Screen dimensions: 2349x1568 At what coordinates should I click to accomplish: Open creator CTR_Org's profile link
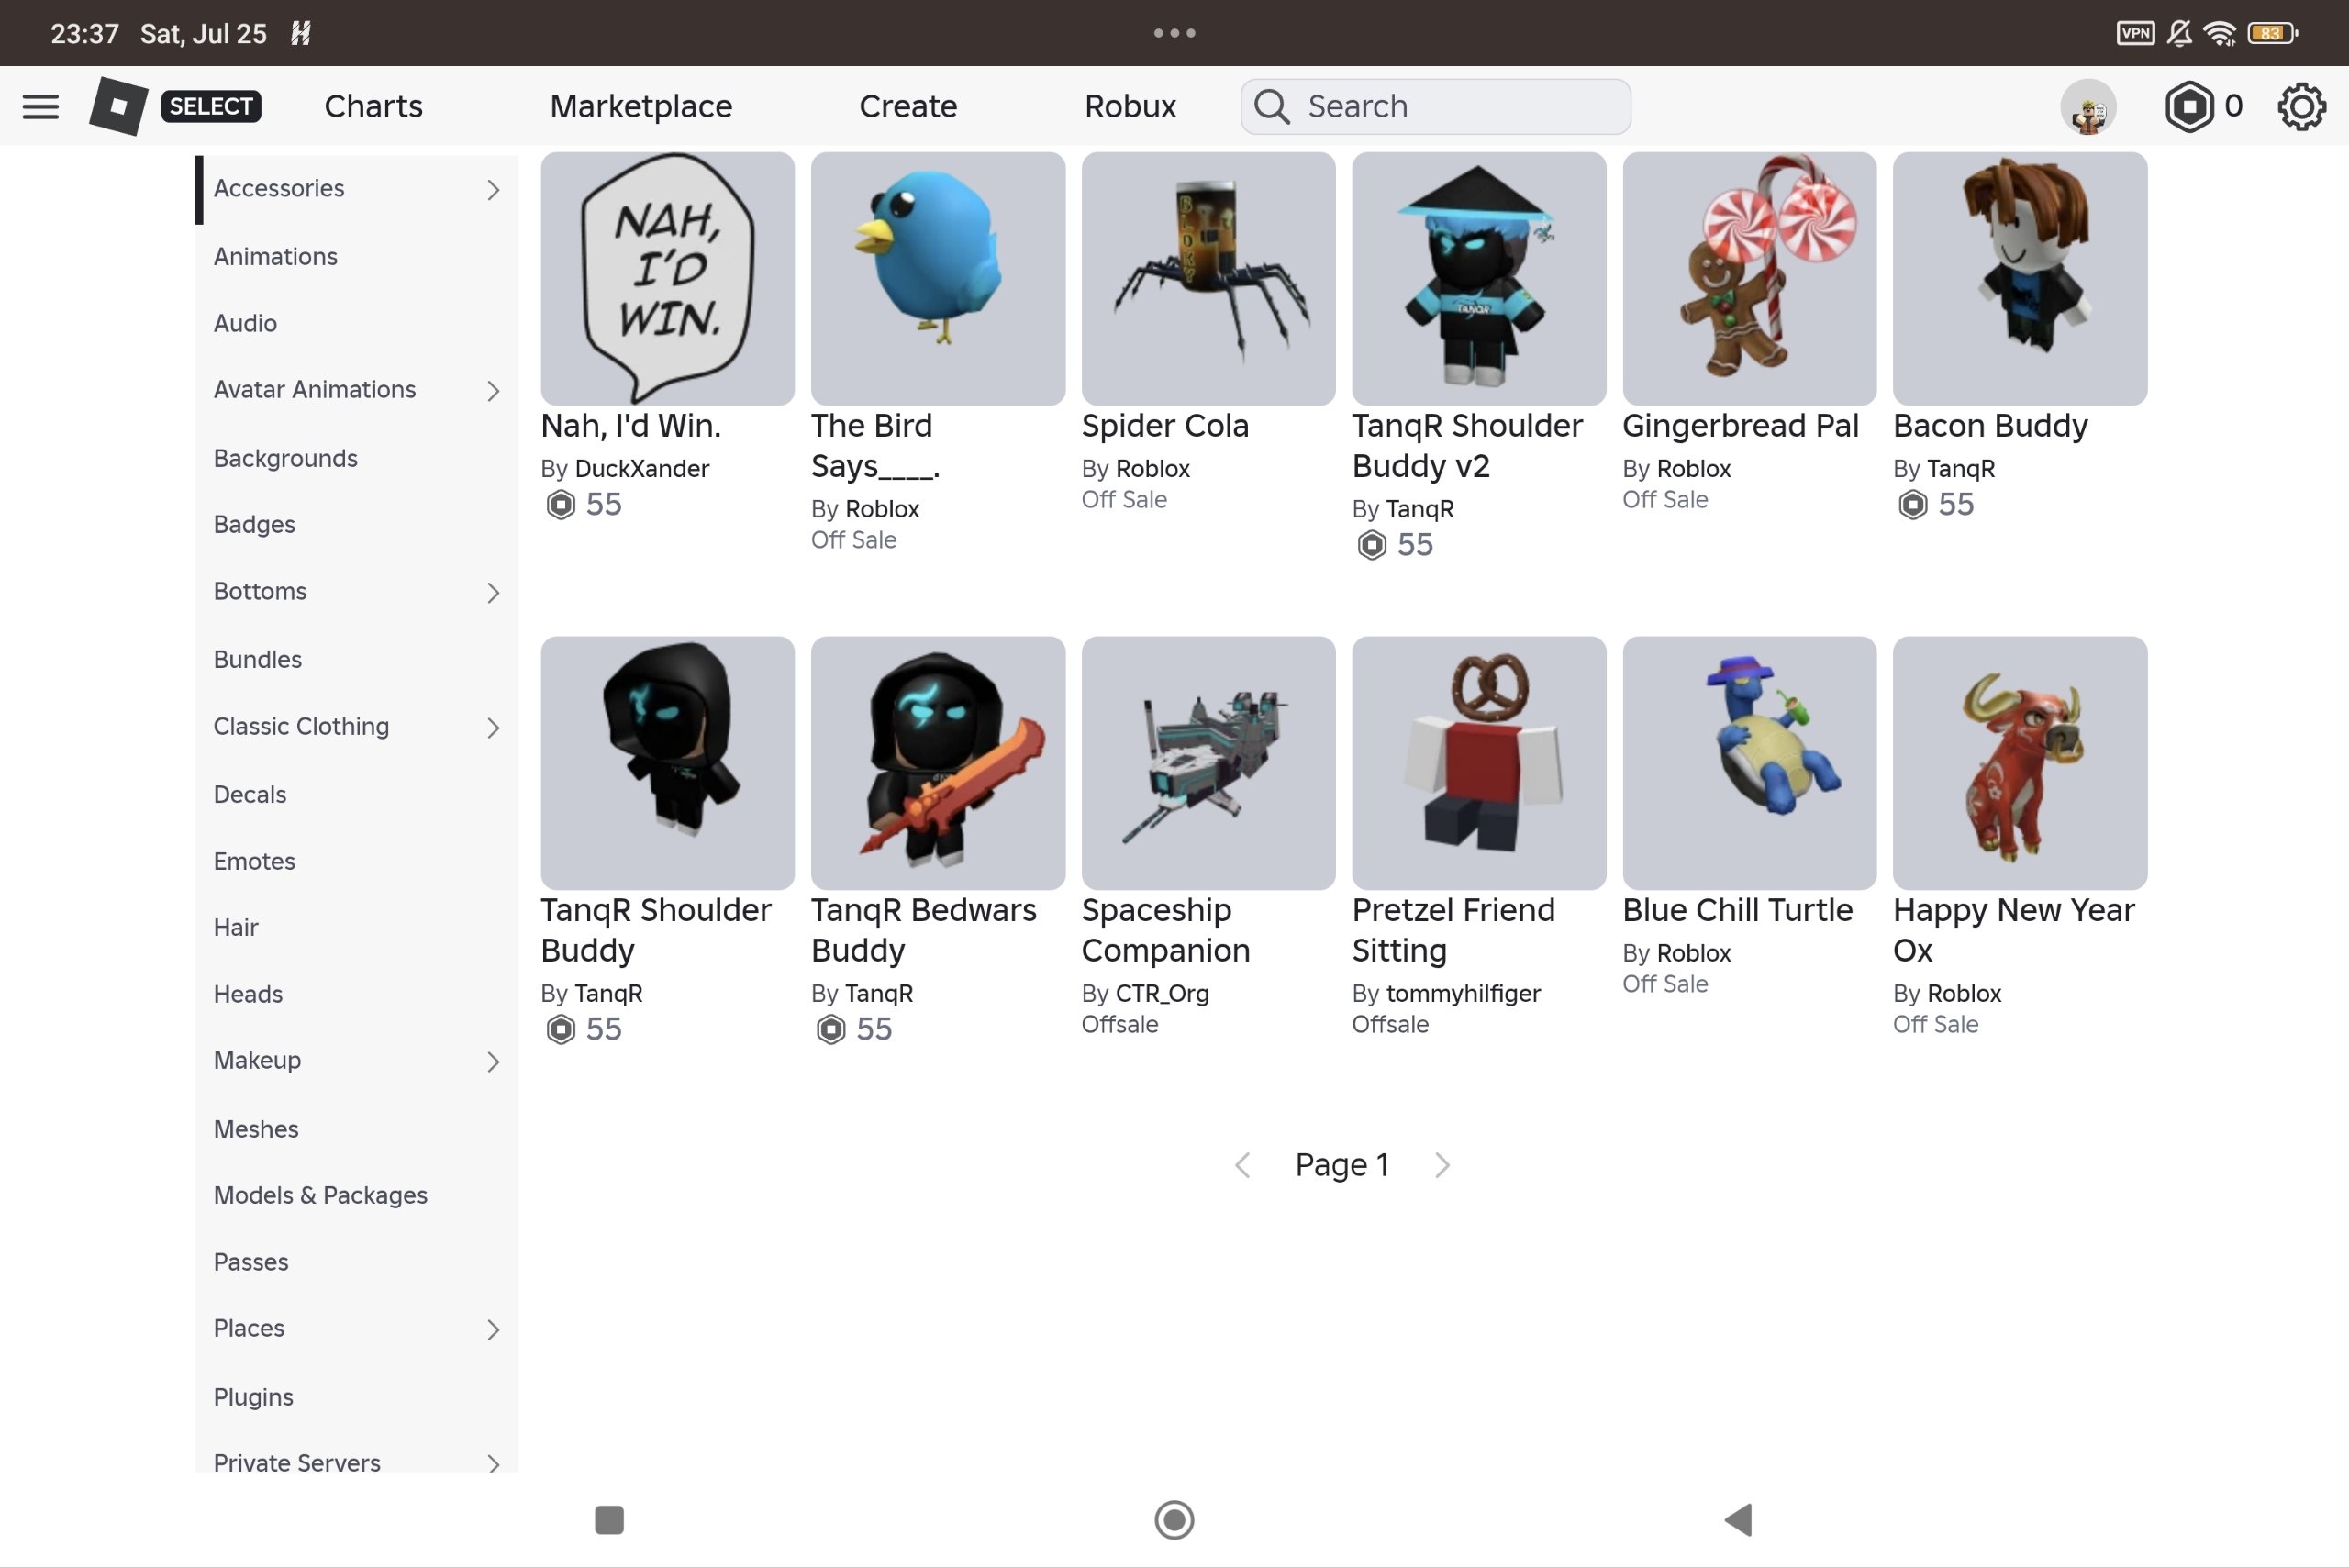click(1162, 993)
